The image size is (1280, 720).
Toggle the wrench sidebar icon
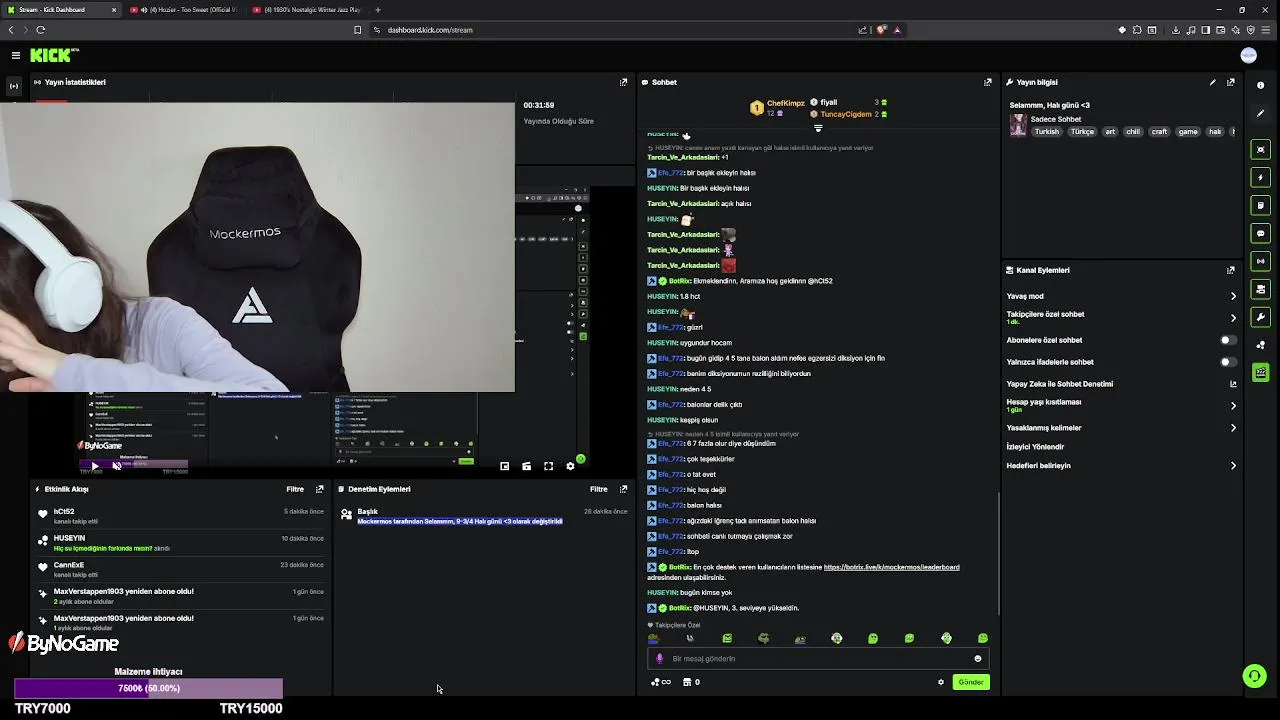pyautogui.click(x=1260, y=317)
